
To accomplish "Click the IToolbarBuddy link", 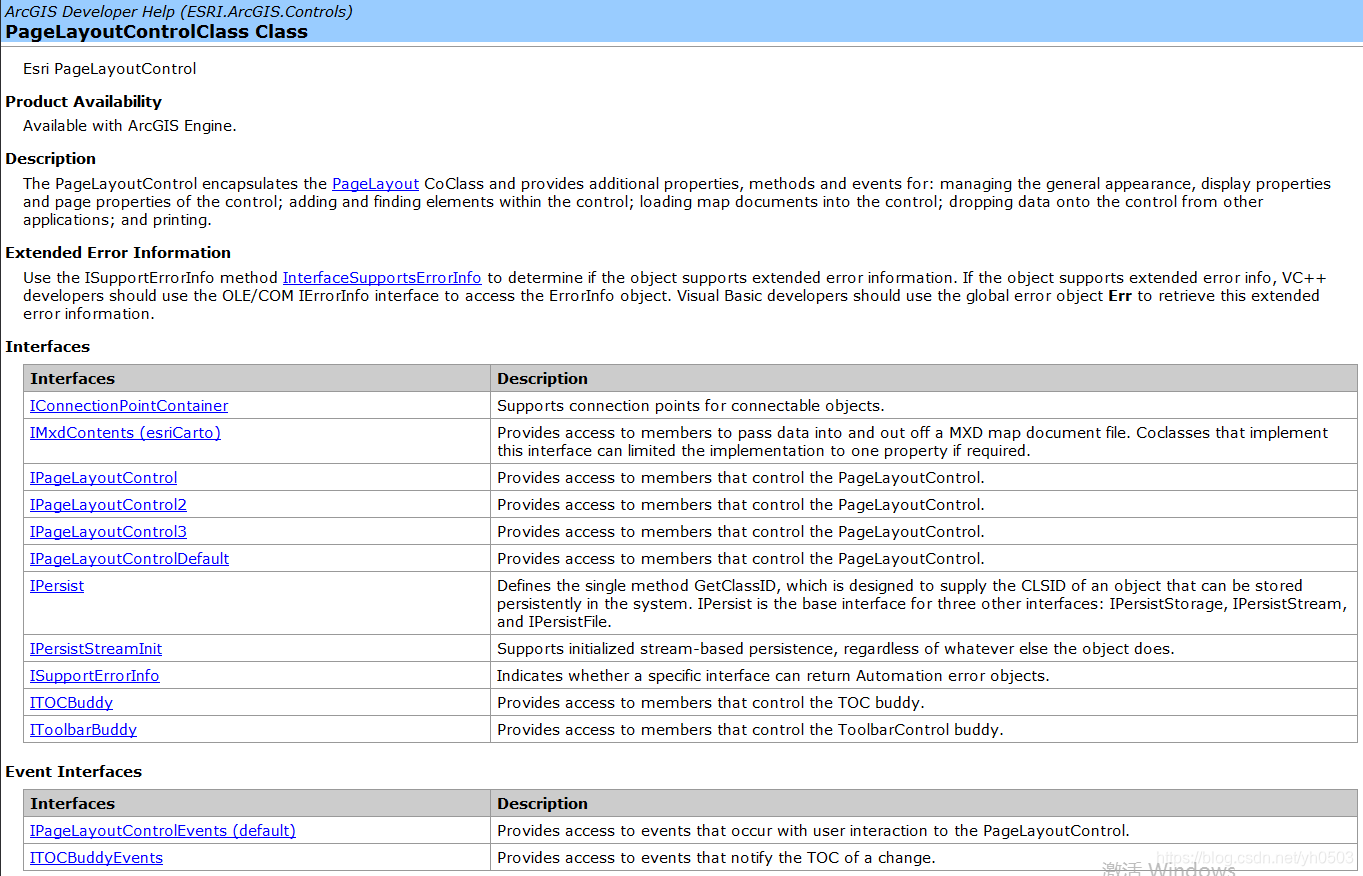I will (83, 730).
